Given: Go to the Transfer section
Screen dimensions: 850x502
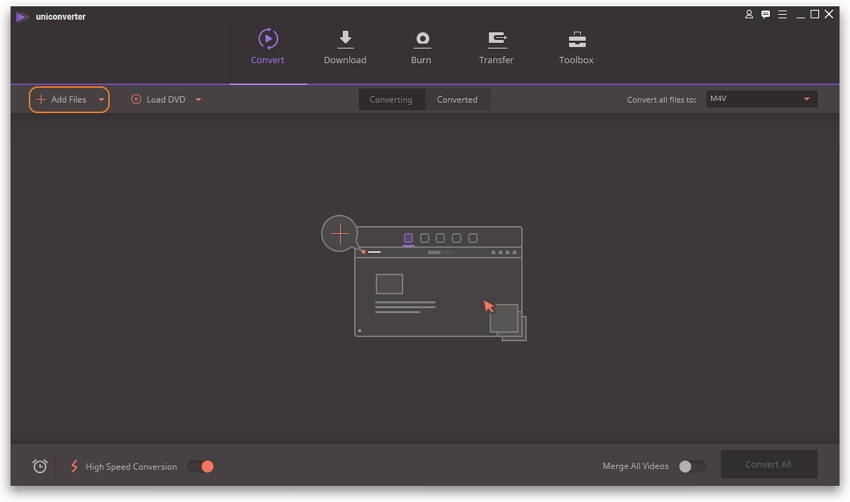Looking at the screenshot, I should click(496, 47).
